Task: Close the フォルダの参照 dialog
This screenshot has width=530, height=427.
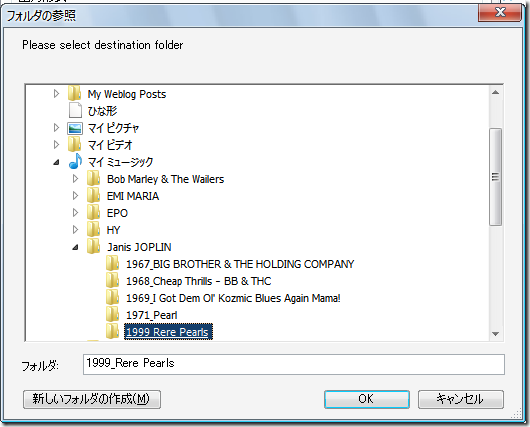Action: 500,13
